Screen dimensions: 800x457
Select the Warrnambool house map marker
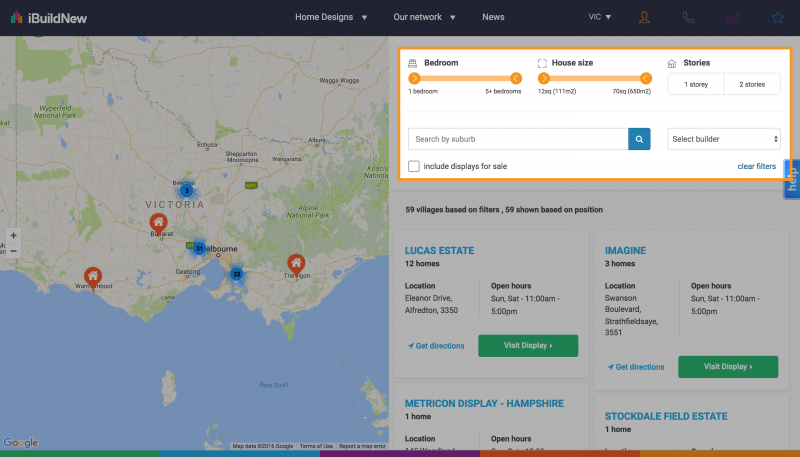(92, 276)
